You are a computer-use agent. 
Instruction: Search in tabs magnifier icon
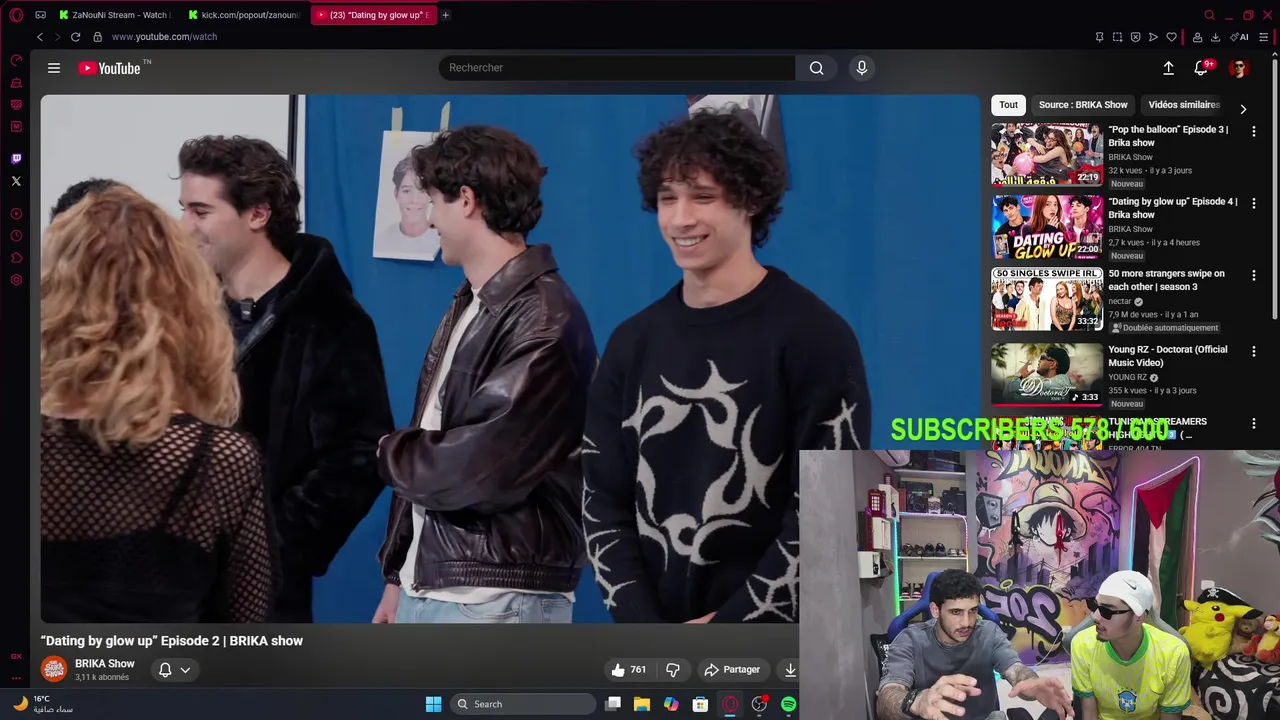(1209, 15)
